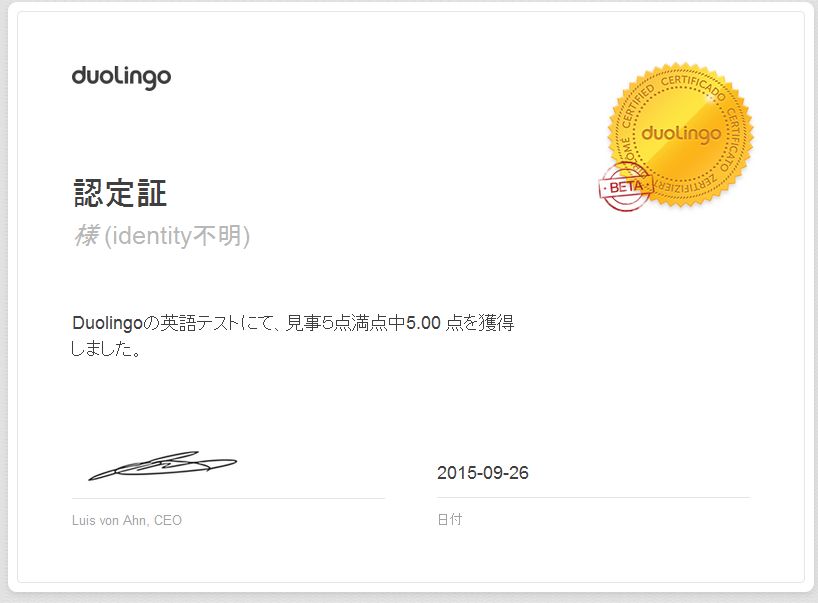Viewport: 818px width, 603px height.
Task: Select the 様 (identity不明) name text
Action: (x=162, y=236)
